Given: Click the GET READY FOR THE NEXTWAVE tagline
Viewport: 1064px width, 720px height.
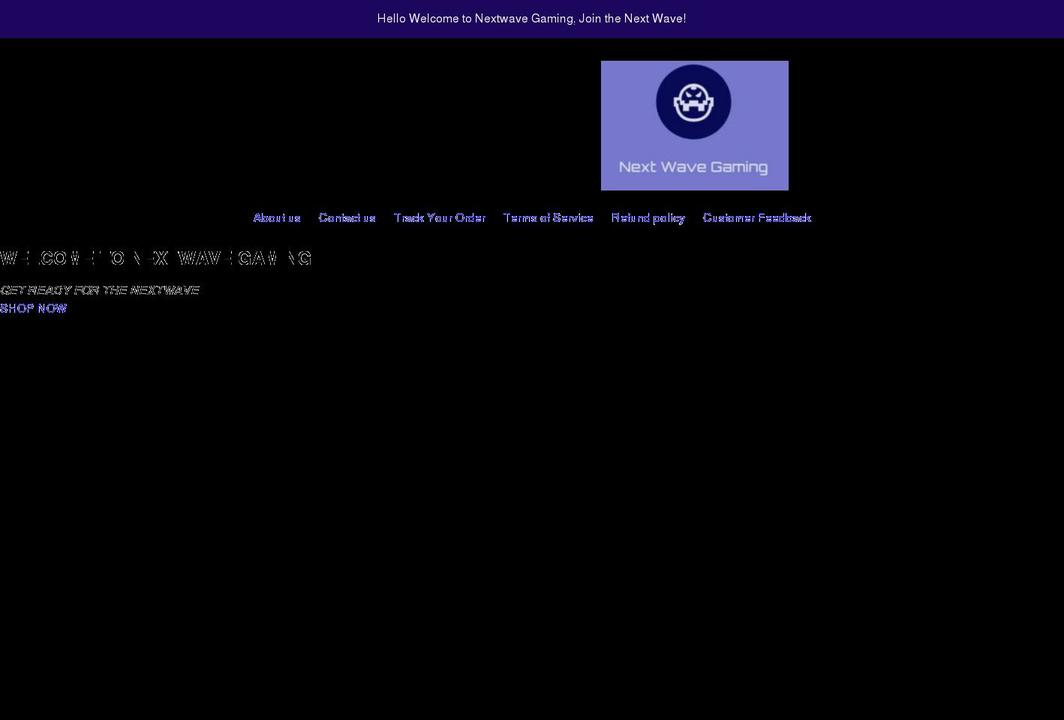Looking at the screenshot, I should pyautogui.click(x=100, y=288).
